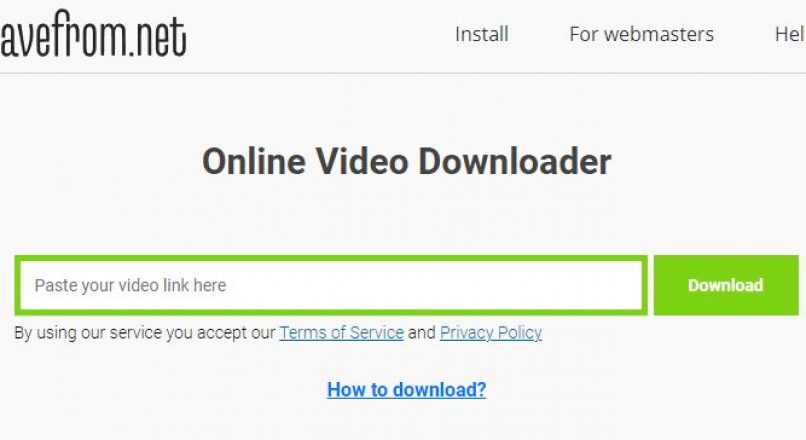Open the How to download? link
Screen dimensions: 806x440
coord(407,390)
